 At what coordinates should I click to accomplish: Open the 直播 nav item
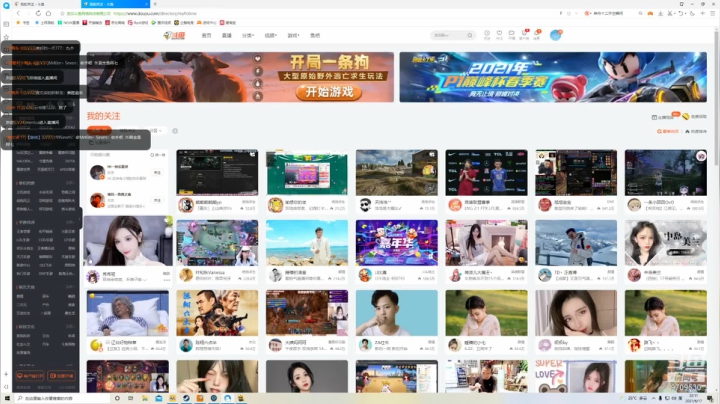226,35
